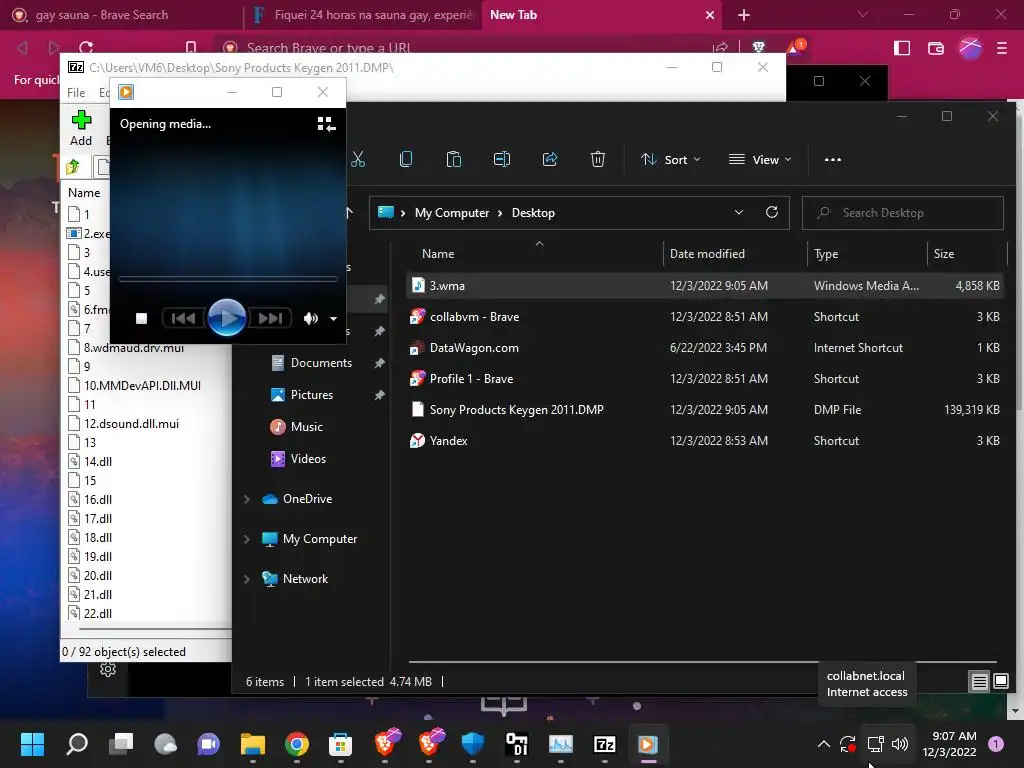Image resolution: width=1024 pixels, height=768 pixels.
Task: Open the Brave Wallet icon
Action: (x=936, y=48)
